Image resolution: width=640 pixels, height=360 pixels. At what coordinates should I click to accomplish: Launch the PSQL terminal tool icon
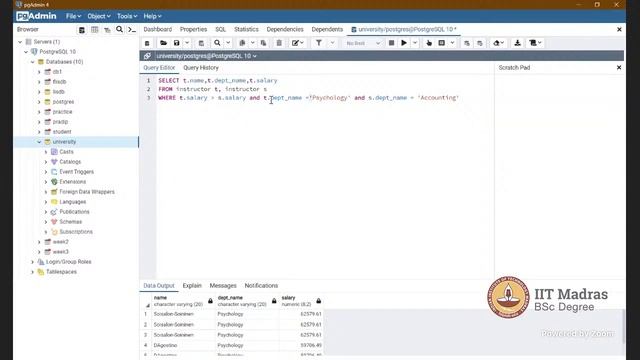(132, 30)
